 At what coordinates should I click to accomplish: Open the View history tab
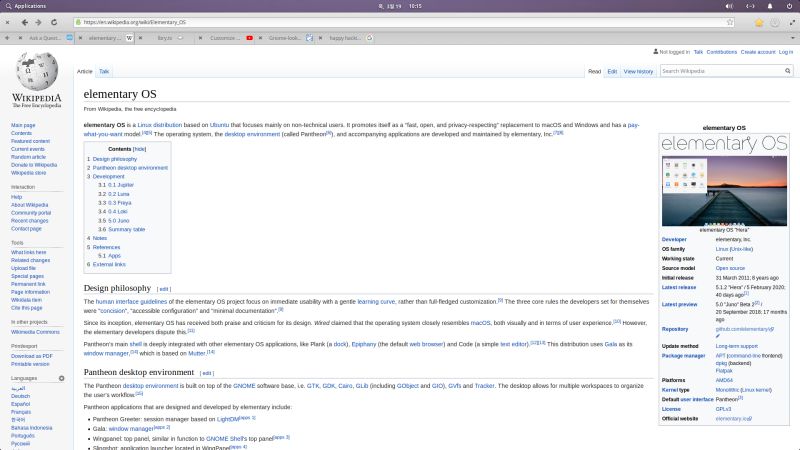coord(638,71)
